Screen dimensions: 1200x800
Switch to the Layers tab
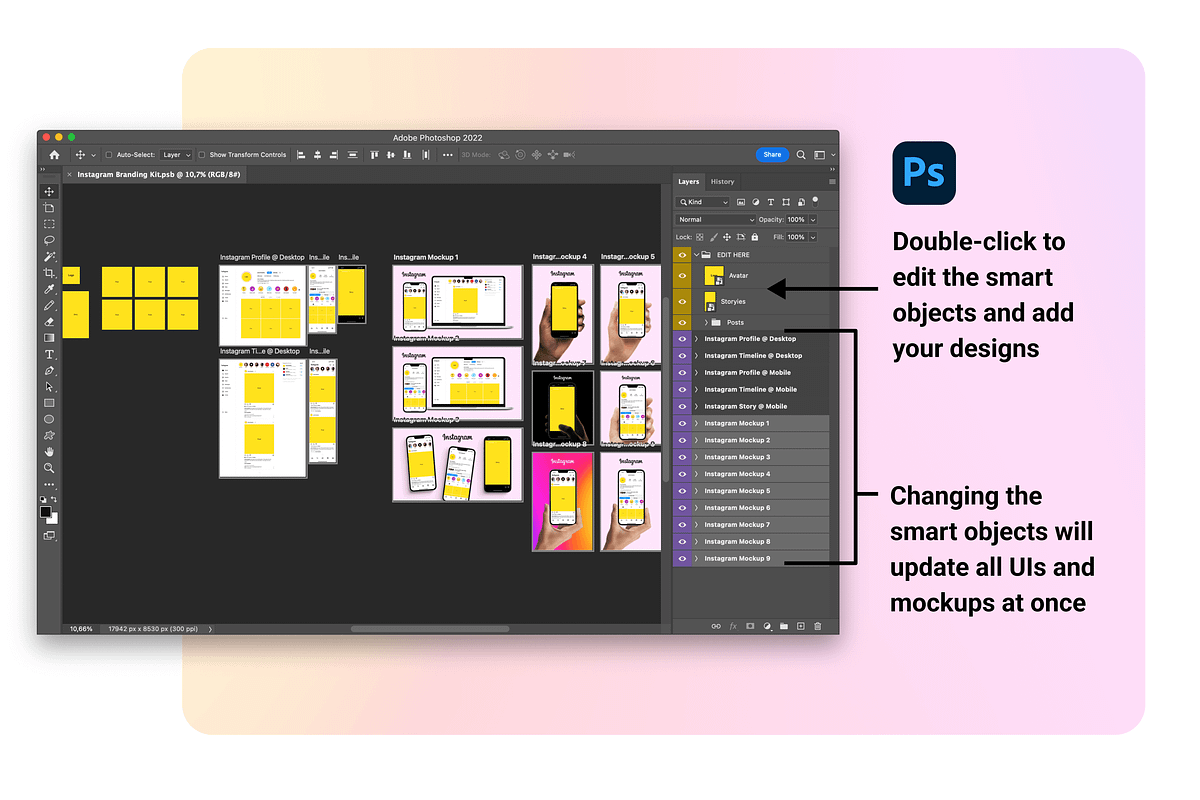point(689,182)
